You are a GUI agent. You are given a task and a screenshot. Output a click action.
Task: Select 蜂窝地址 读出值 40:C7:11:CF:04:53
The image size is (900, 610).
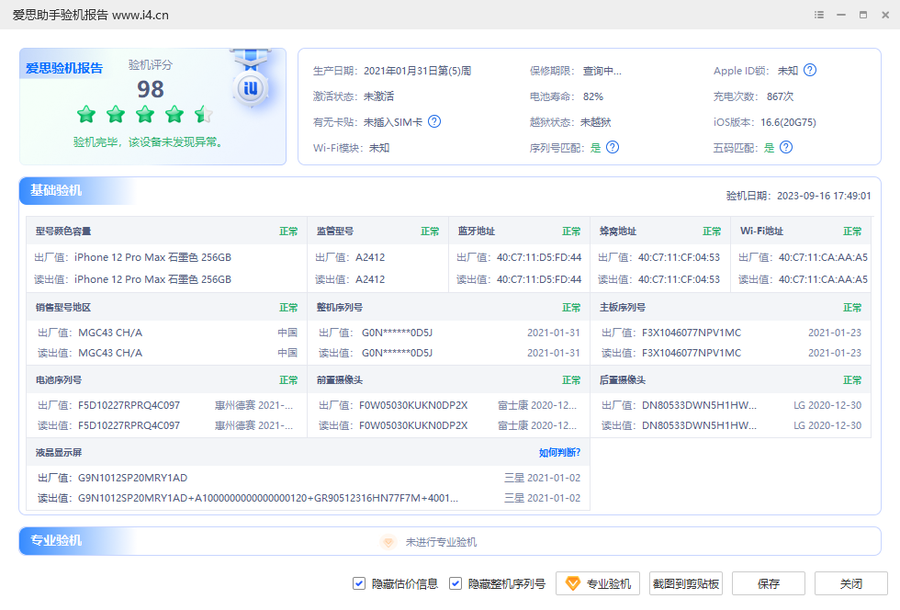pyautogui.click(x=679, y=279)
